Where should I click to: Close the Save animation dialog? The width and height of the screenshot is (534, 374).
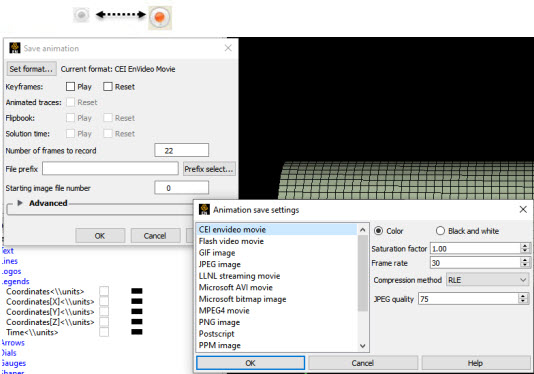(x=228, y=48)
